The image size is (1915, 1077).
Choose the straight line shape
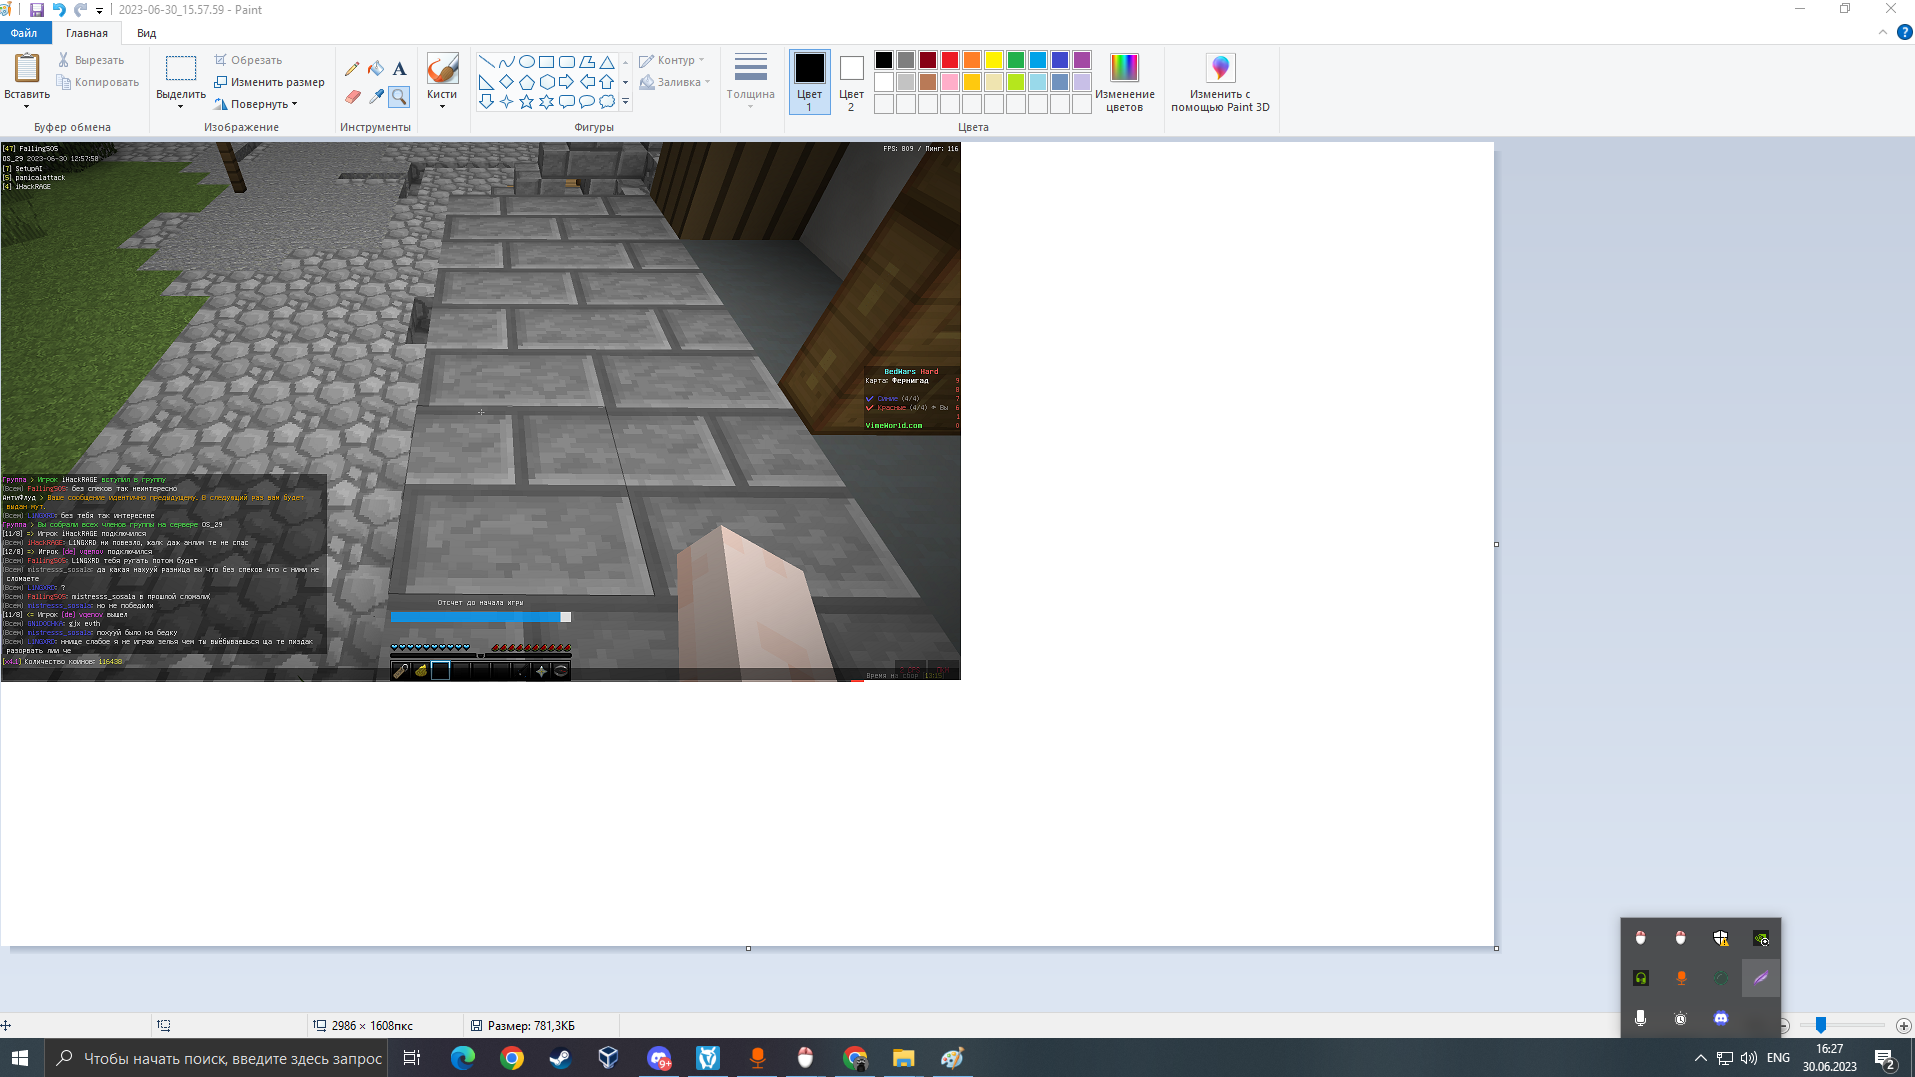[486, 62]
